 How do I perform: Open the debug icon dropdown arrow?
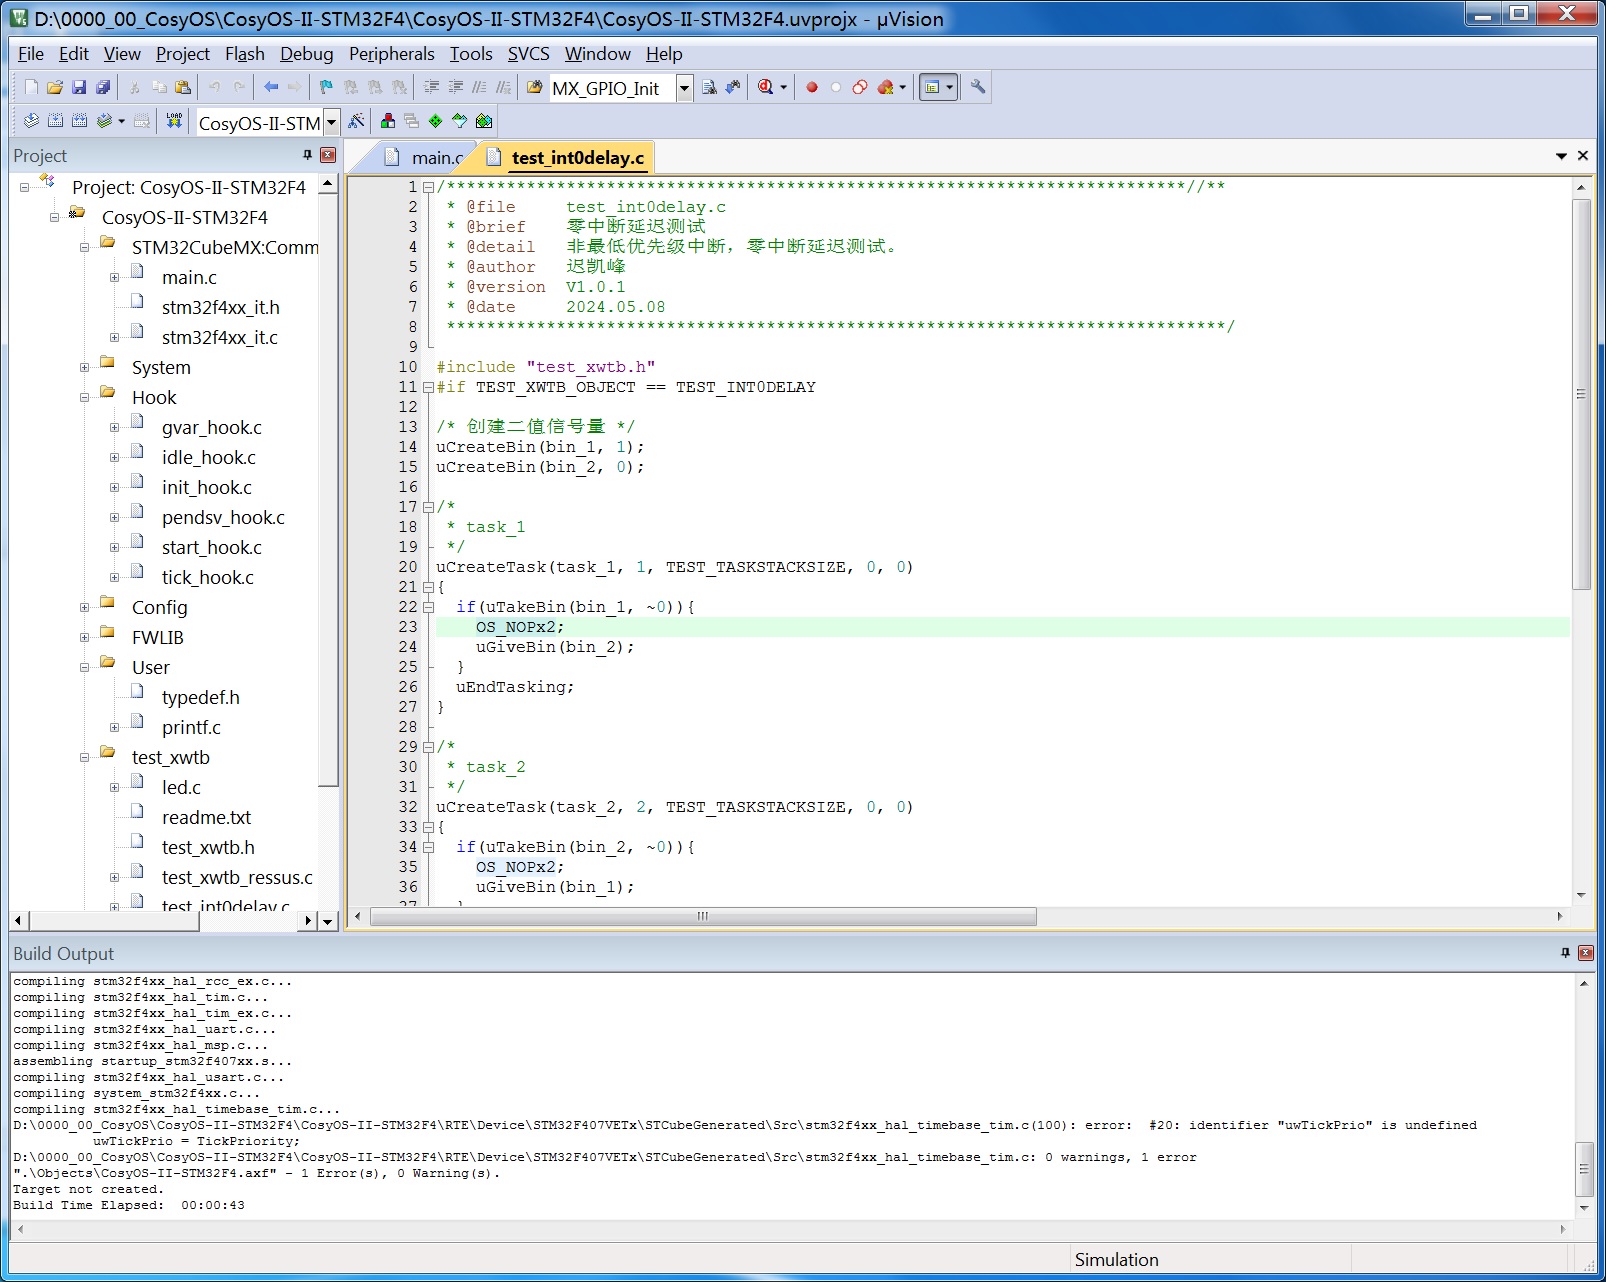[783, 88]
